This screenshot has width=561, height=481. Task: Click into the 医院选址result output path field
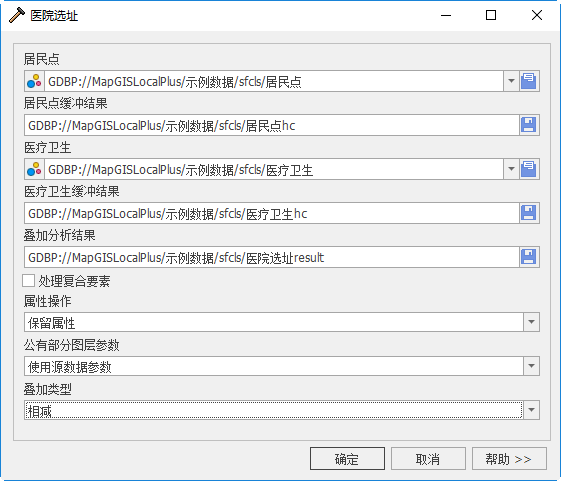tap(272, 257)
